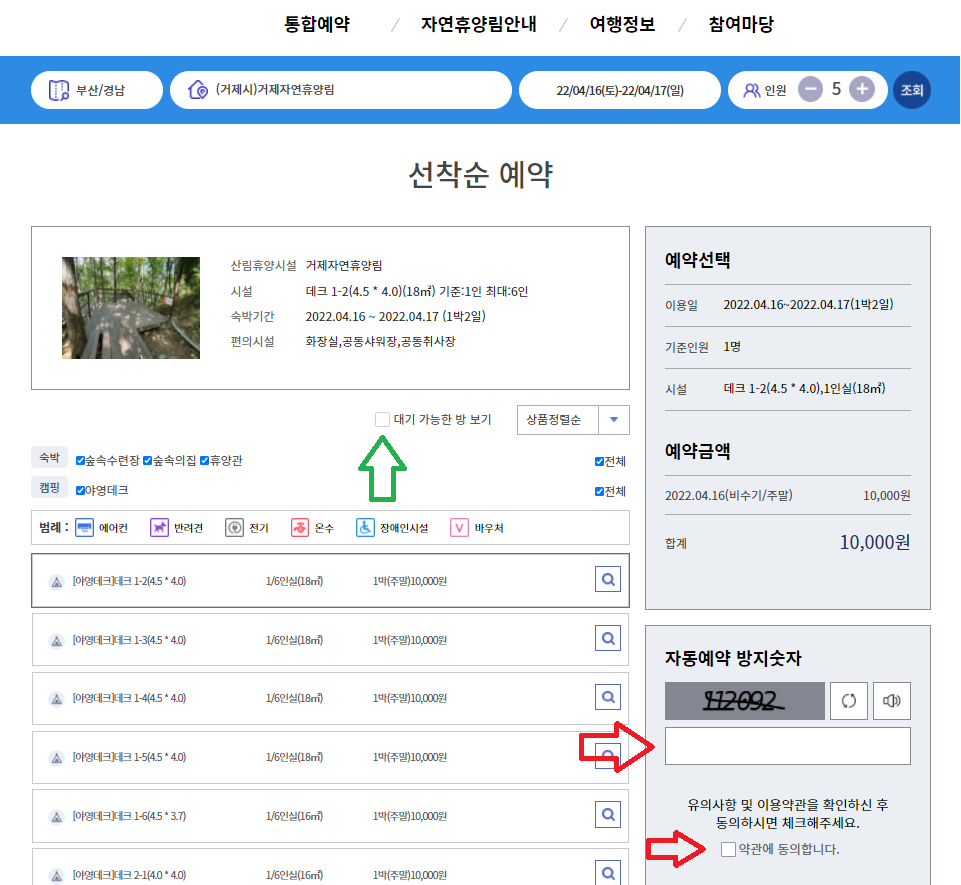This screenshot has height=885, width=961.
Task: Open the 자연휴양림안내 menu
Action: click(479, 24)
